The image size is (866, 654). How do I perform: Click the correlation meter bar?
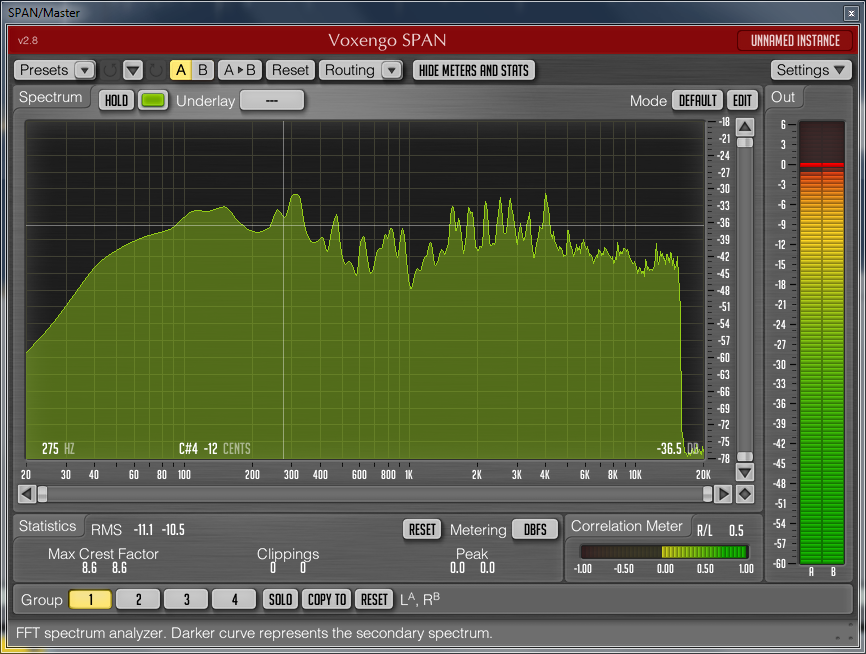pos(664,552)
